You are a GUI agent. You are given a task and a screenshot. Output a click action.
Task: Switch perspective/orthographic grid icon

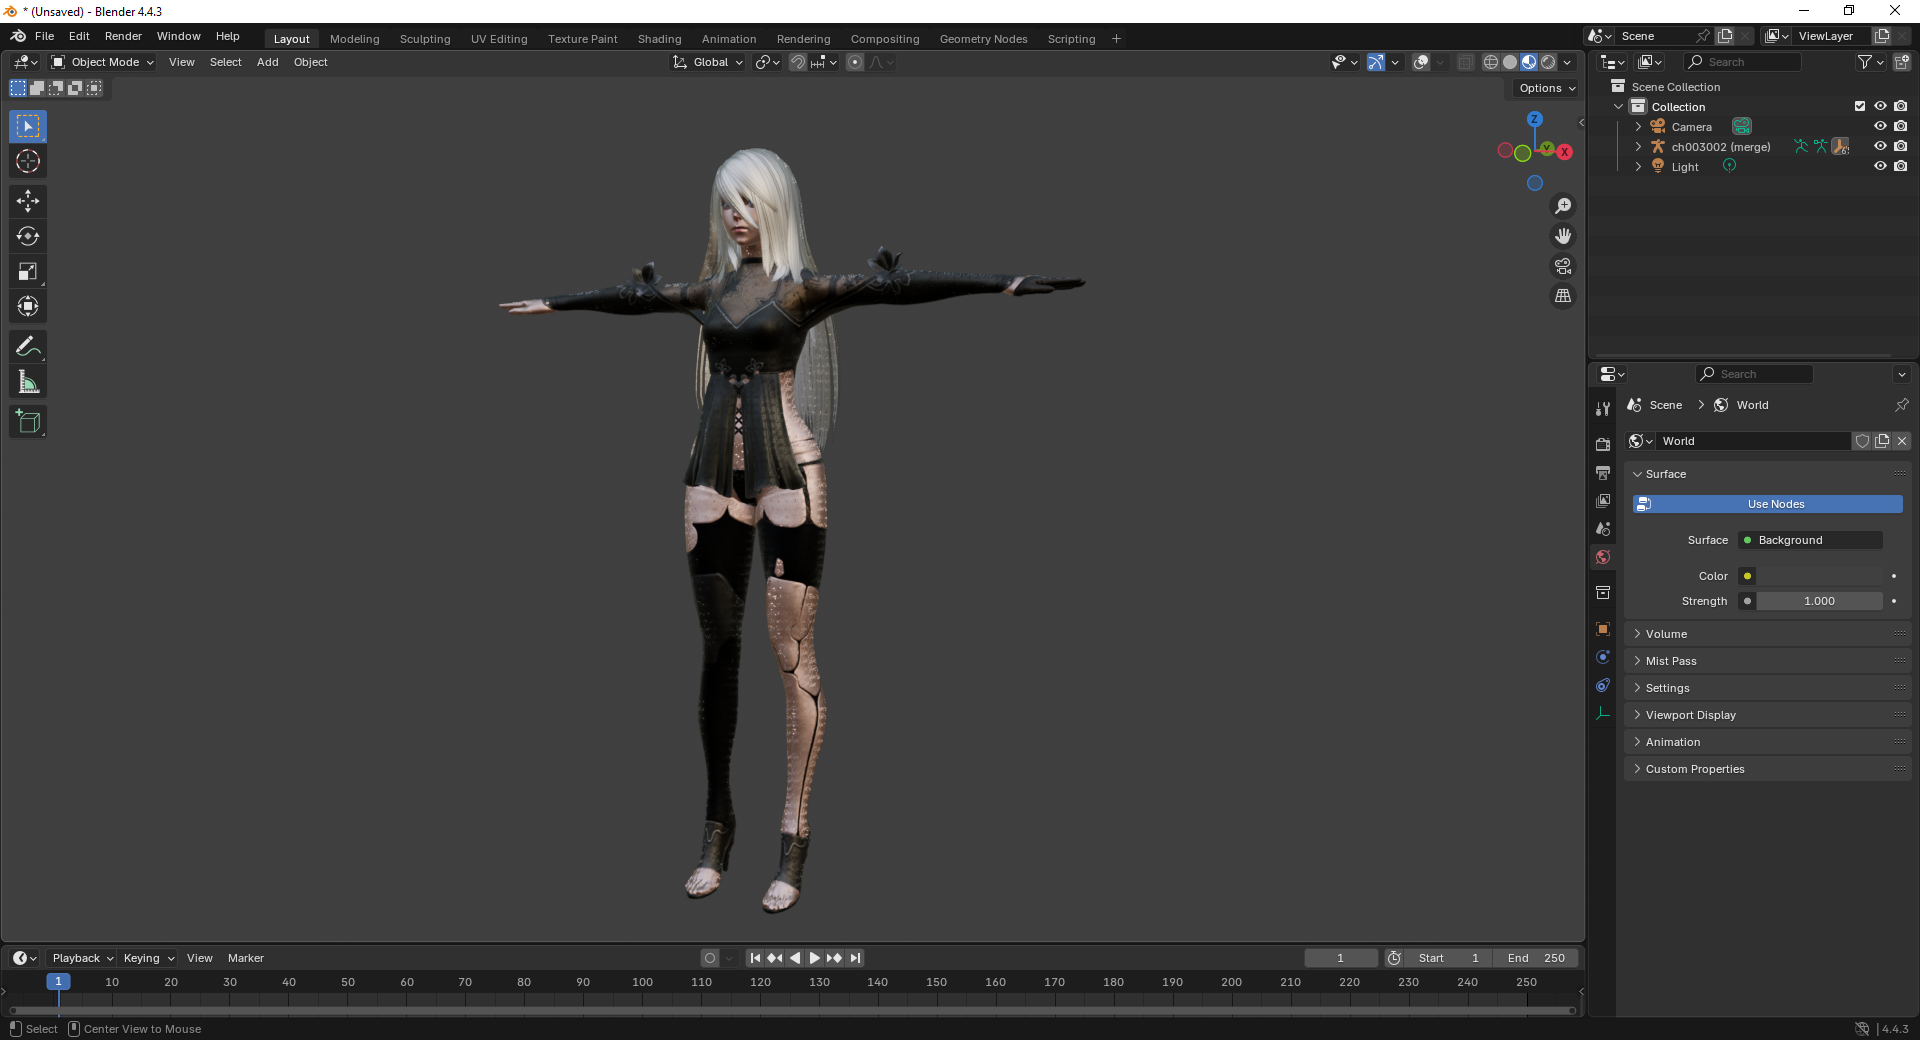[1563, 296]
